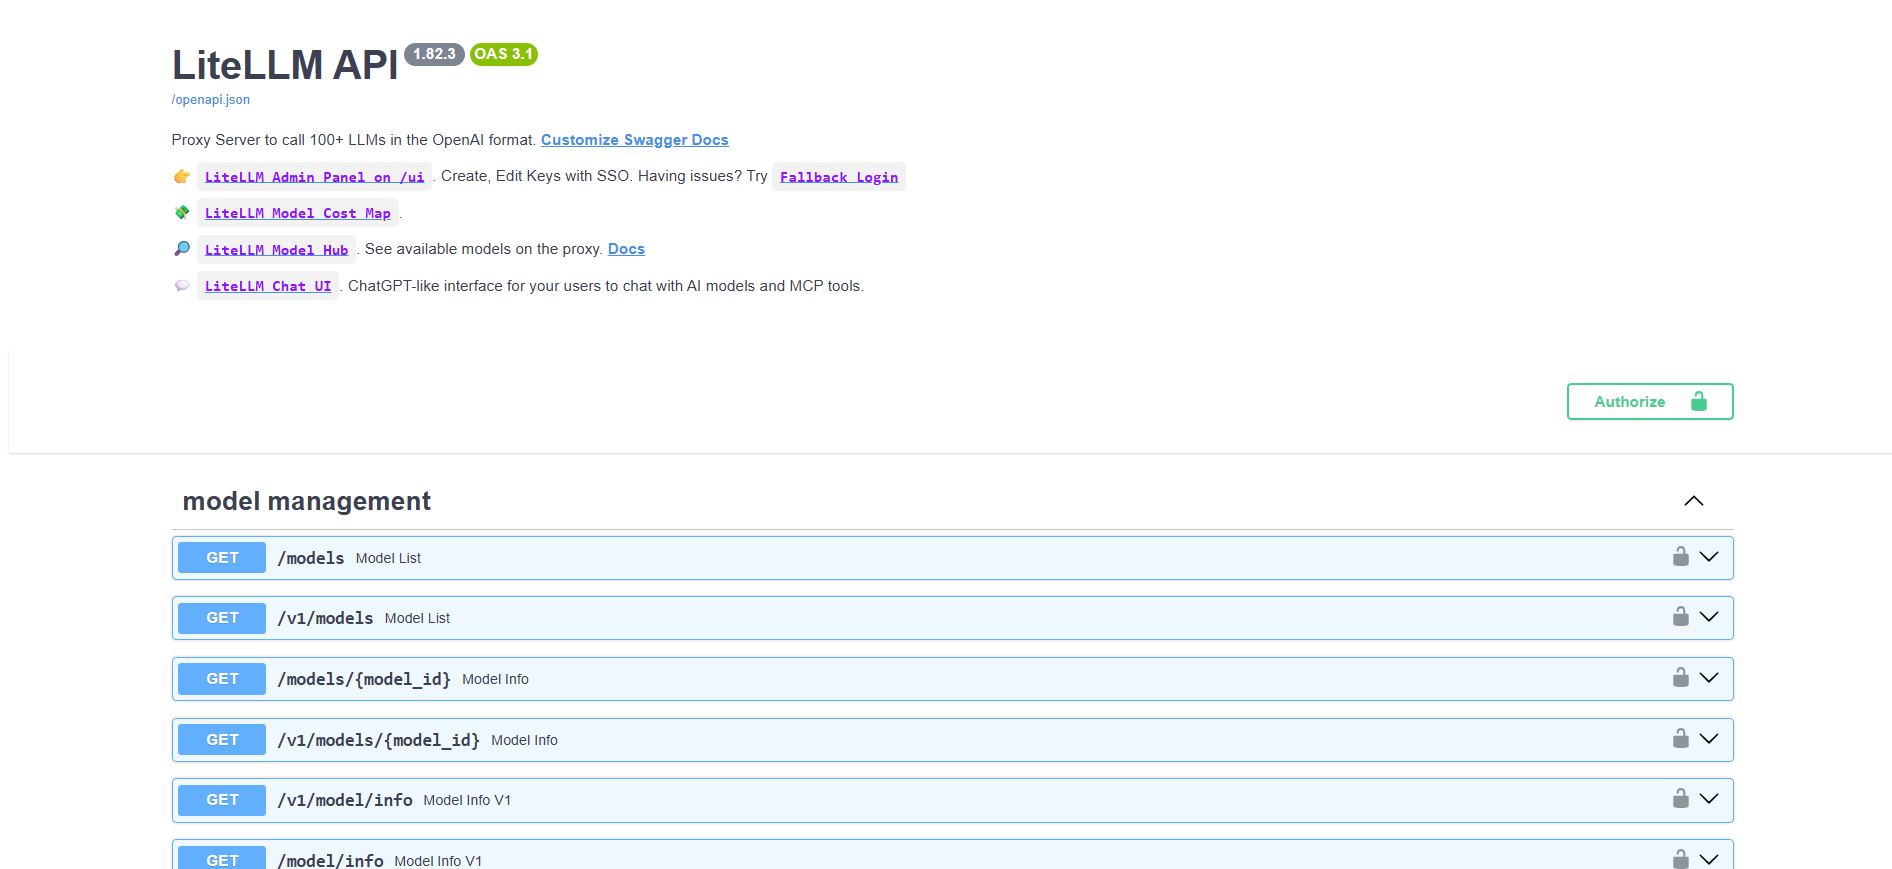This screenshot has height=869, width=1892.
Task: Open the Fallback Login link
Action: [839, 177]
